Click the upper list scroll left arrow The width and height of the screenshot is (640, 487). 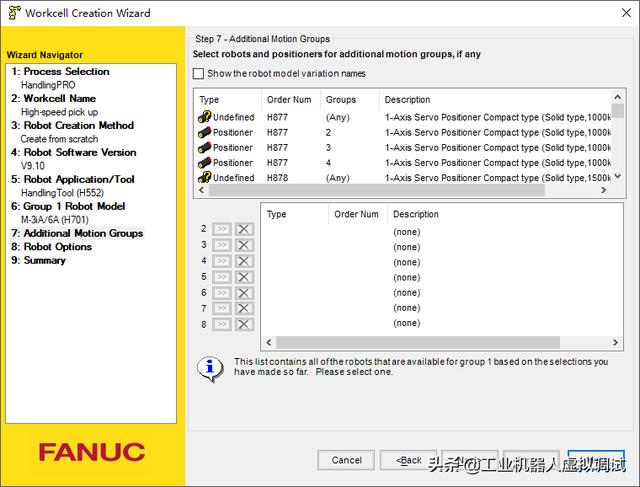point(201,190)
